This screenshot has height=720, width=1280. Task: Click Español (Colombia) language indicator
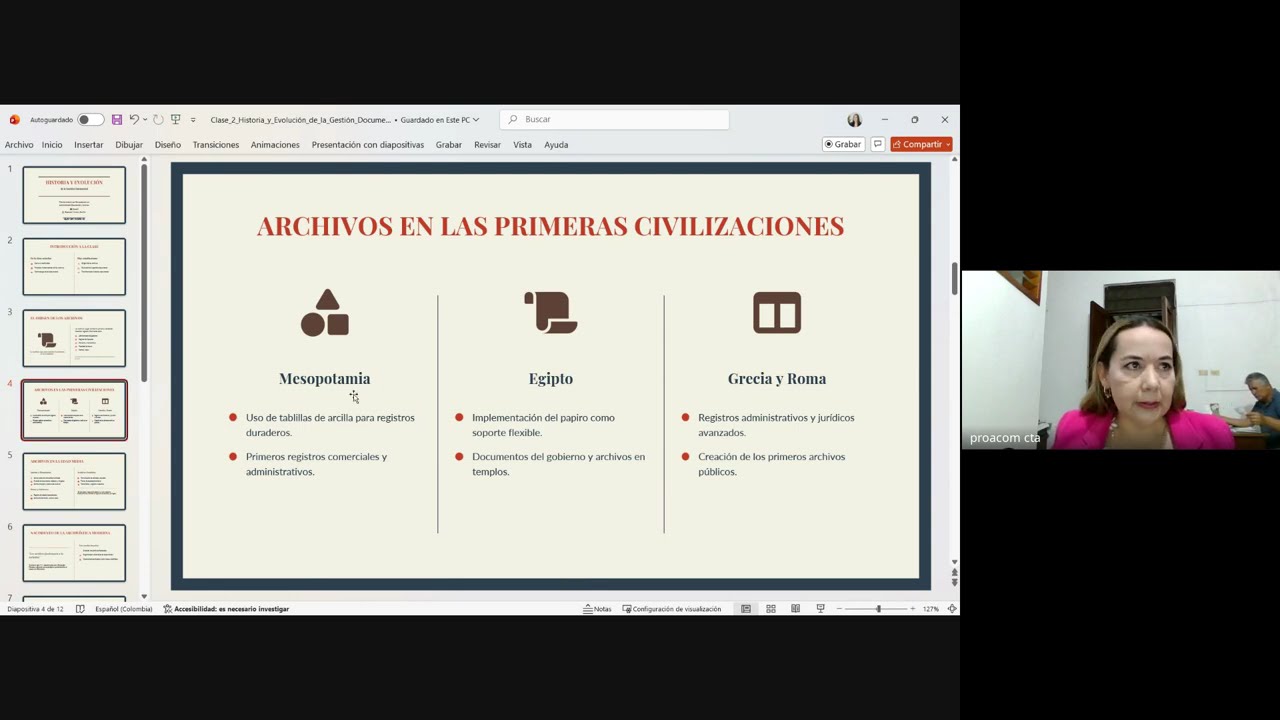[124, 609]
